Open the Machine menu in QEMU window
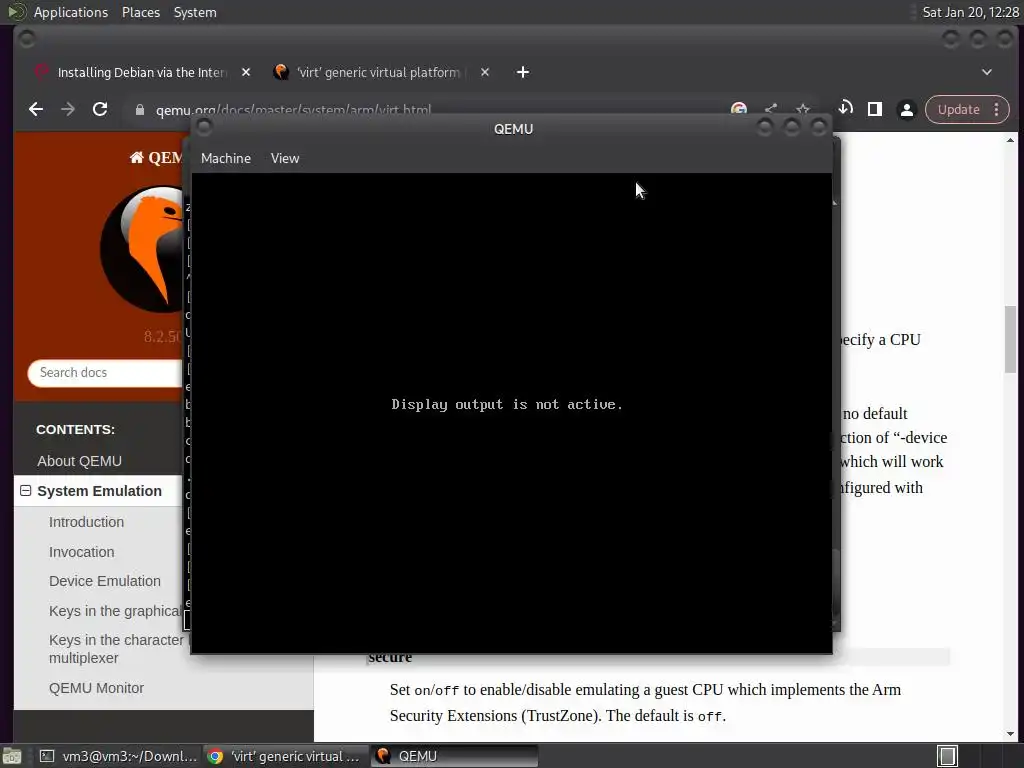The image size is (1024, 768). (225, 158)
